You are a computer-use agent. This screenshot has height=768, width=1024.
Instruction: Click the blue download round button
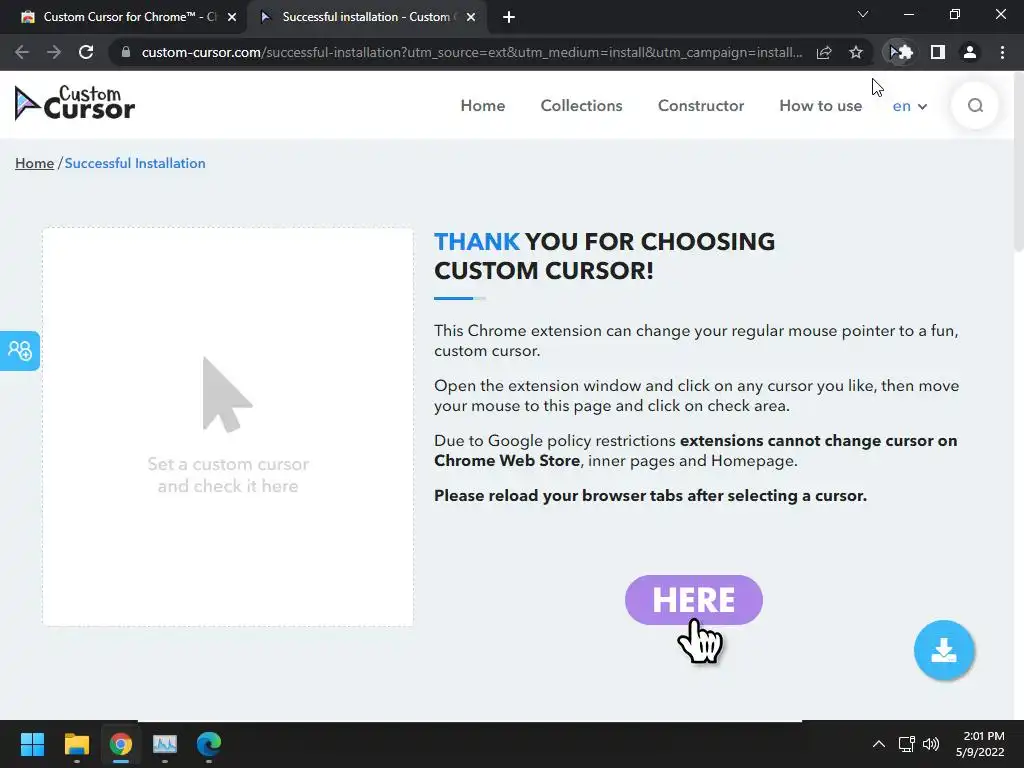tap(944, 650)
